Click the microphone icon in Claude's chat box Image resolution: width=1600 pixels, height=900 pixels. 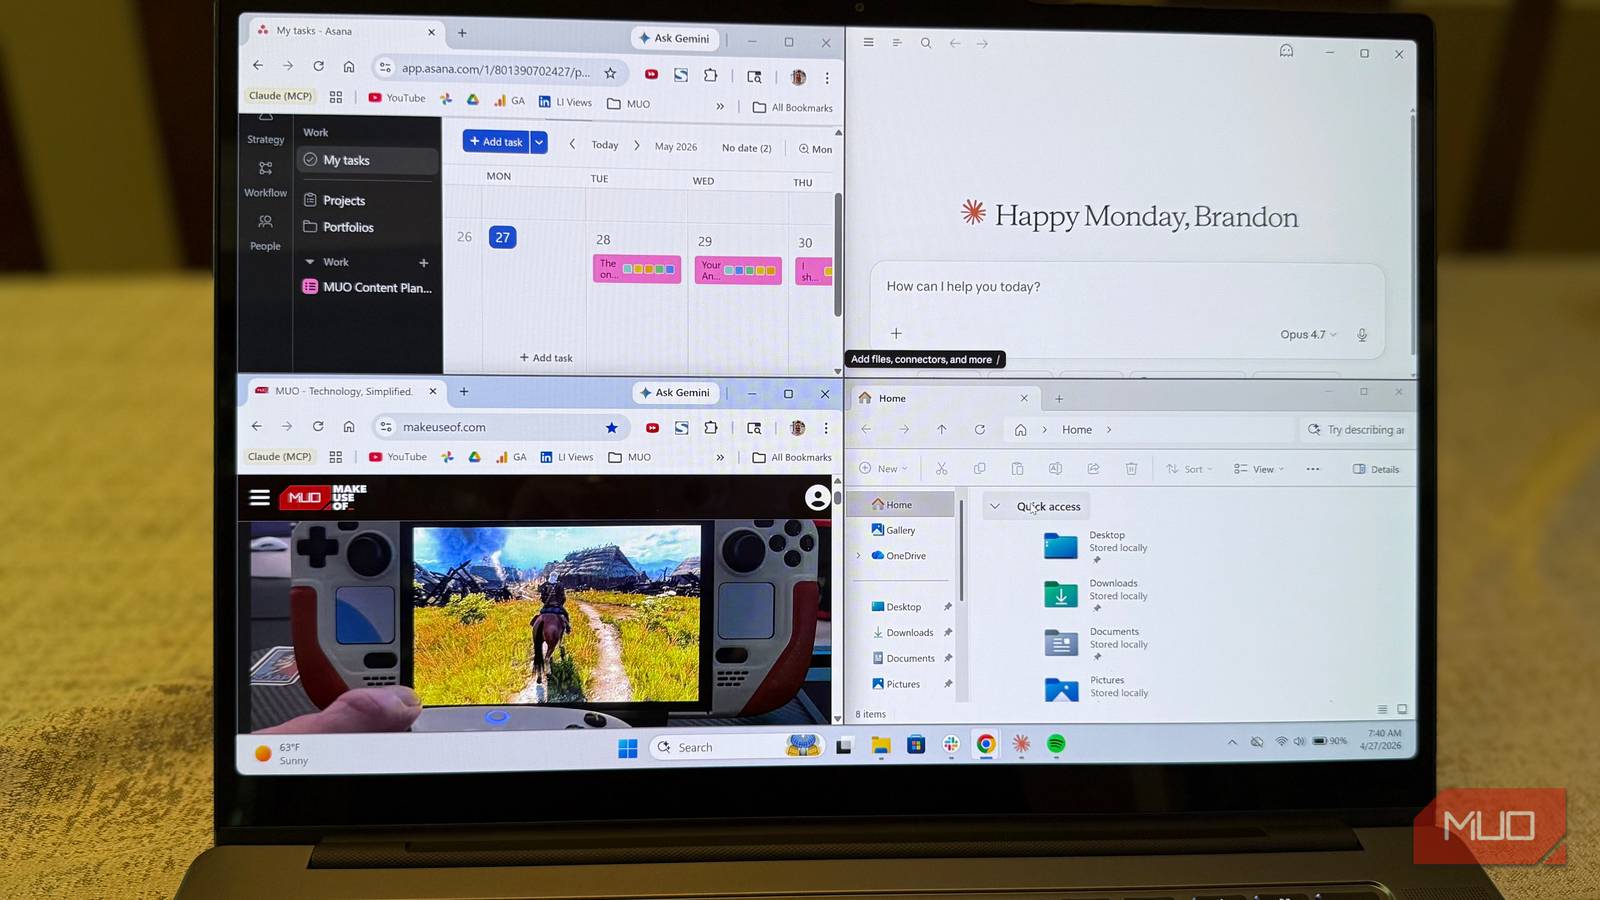(x=1362, y=334)
